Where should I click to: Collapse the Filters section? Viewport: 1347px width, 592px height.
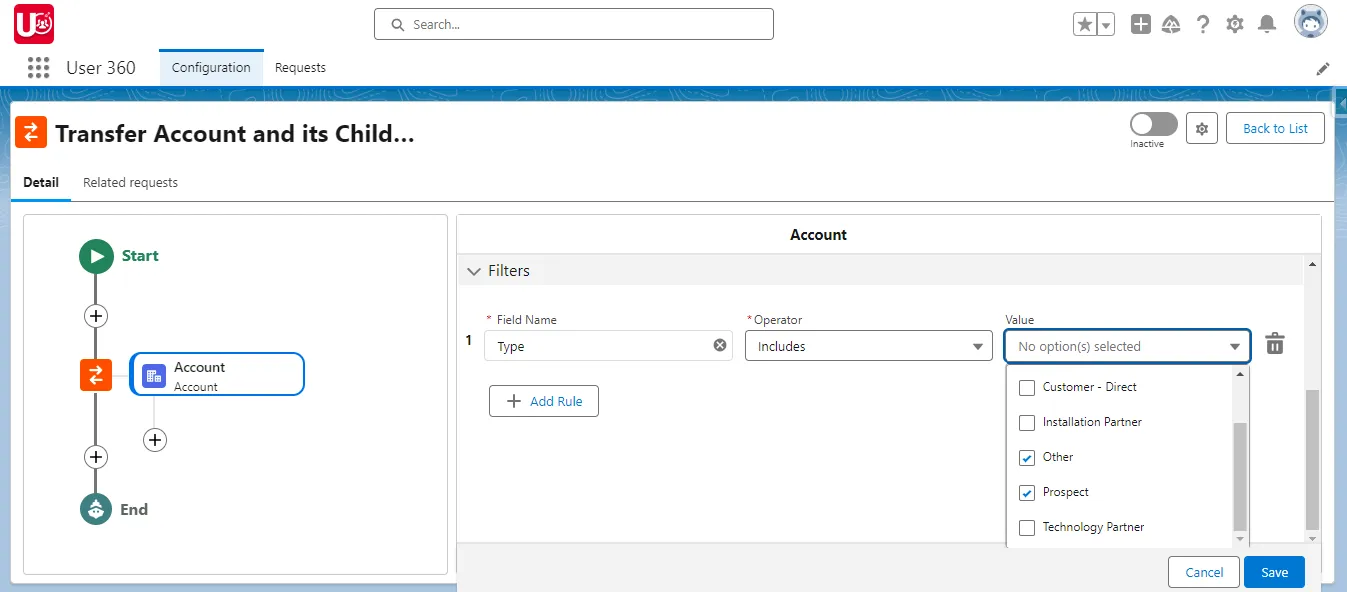point(474,270)
